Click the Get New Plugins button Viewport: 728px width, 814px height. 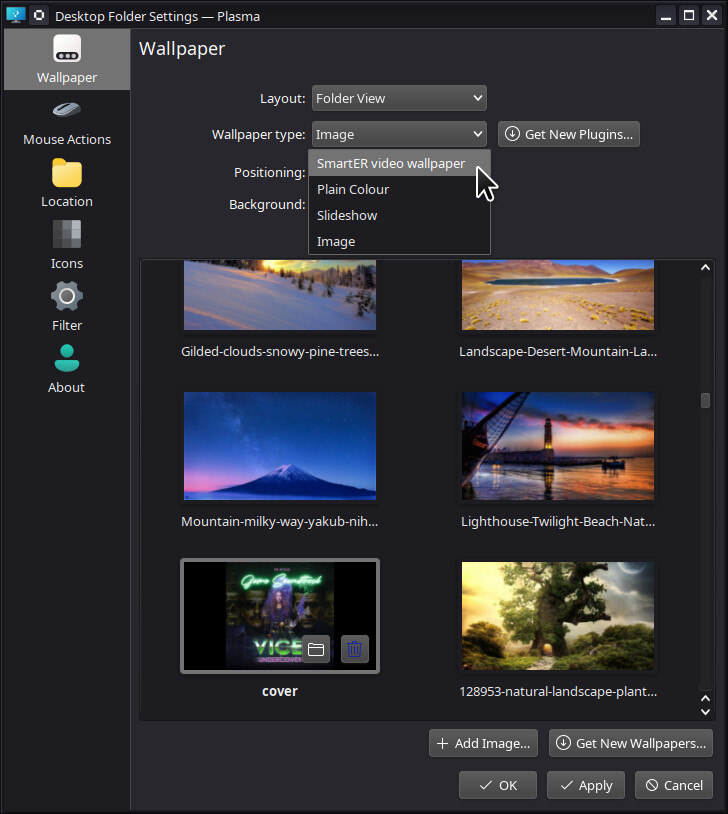(568, 134)
